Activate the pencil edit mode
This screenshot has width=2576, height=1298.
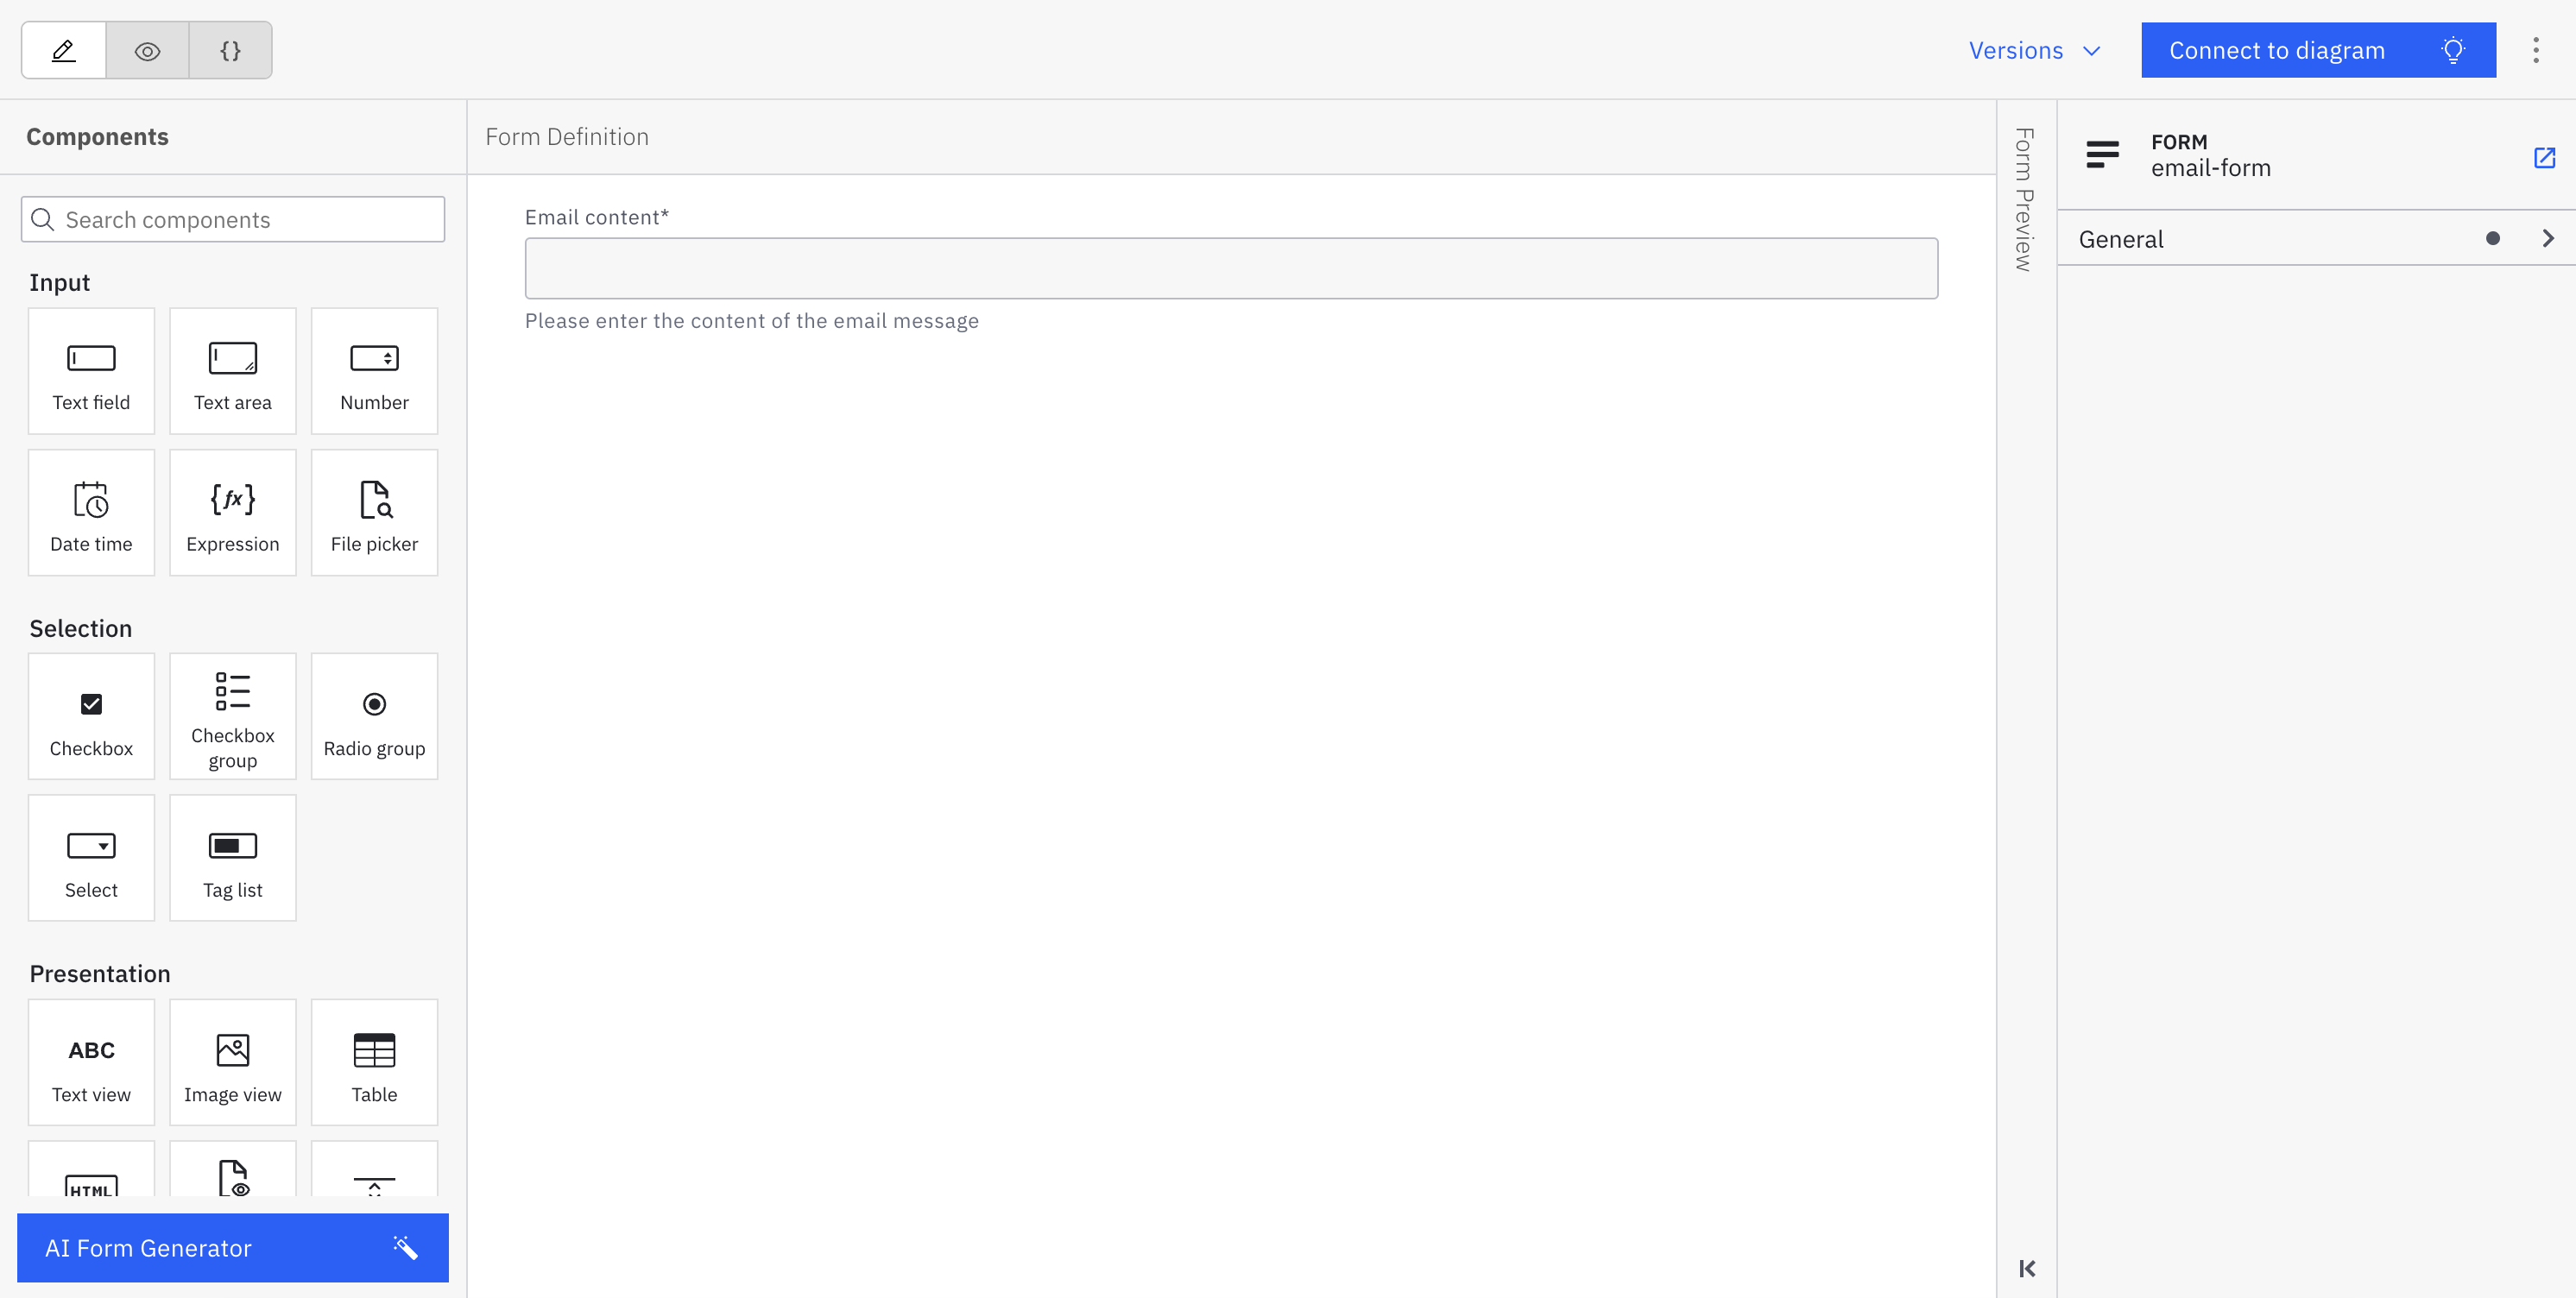pyautogui.click(x=63, y=49)
